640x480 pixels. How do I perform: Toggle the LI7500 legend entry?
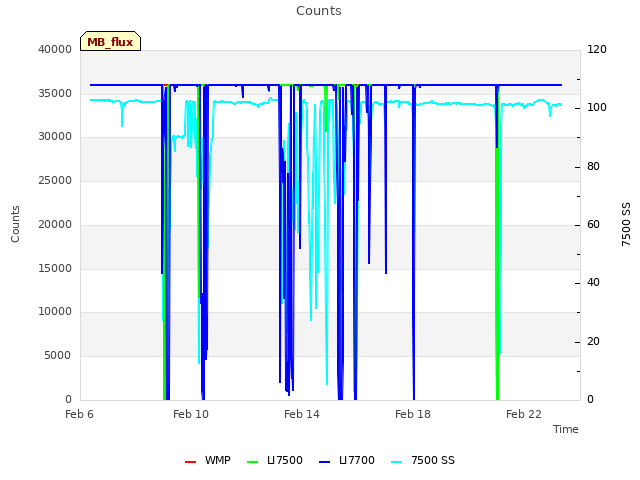click(275, 460)
